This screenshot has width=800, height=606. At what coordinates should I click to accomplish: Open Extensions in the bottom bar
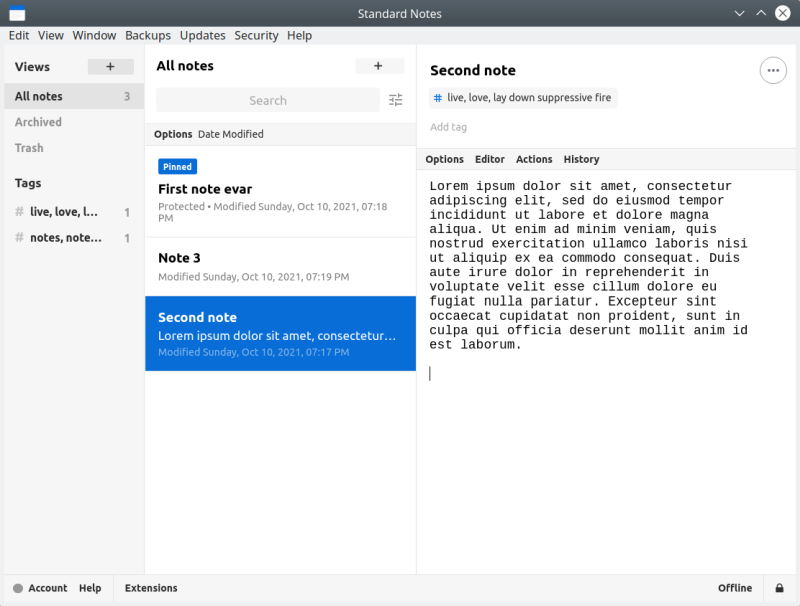(x=151, y=588)
